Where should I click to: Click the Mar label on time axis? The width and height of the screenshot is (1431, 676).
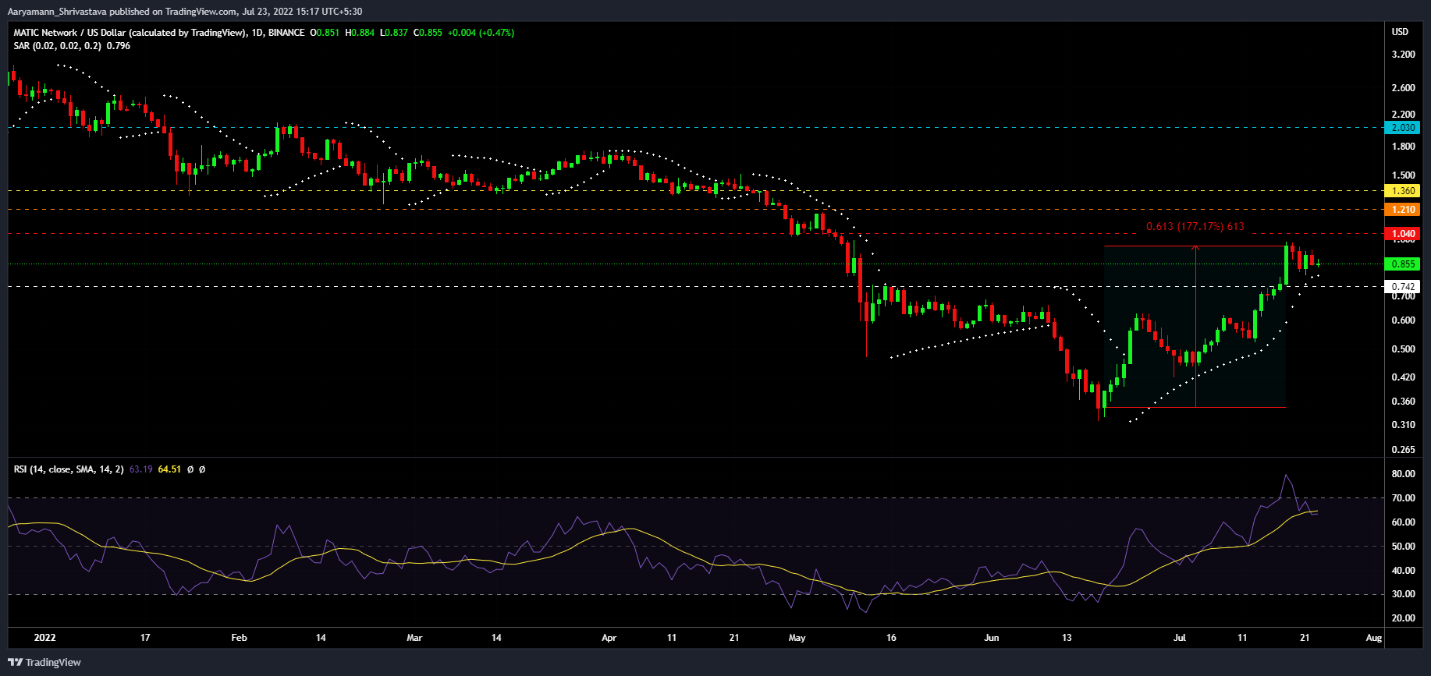click(415, 636)
